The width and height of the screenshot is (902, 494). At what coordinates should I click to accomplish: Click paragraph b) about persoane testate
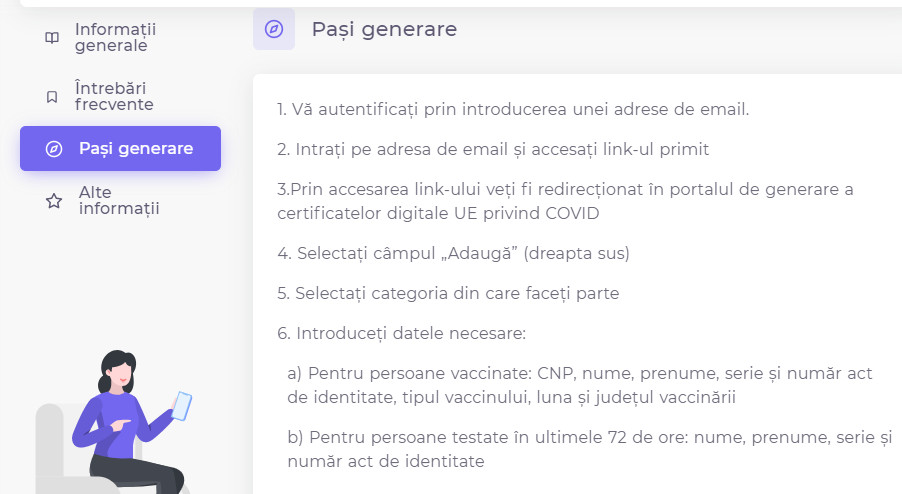pyautogui.click(x=590, y=449)
